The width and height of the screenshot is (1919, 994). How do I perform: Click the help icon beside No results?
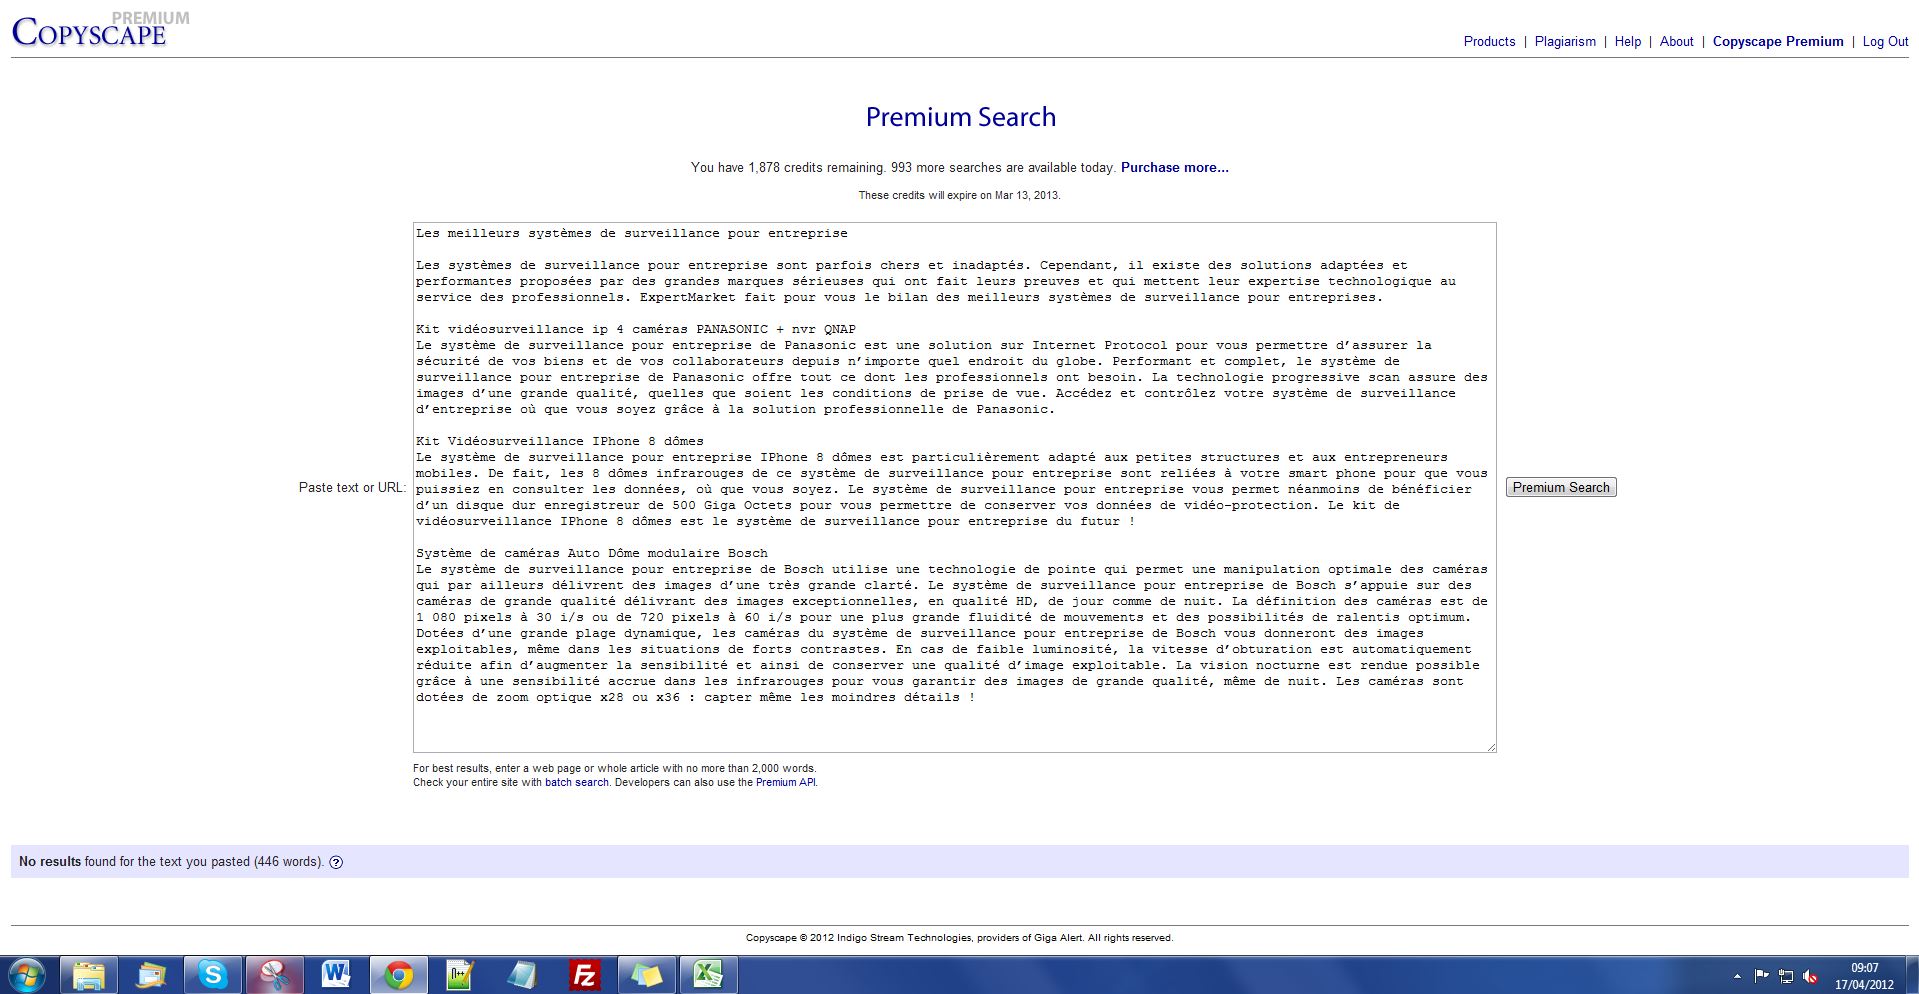pos(336,862)
